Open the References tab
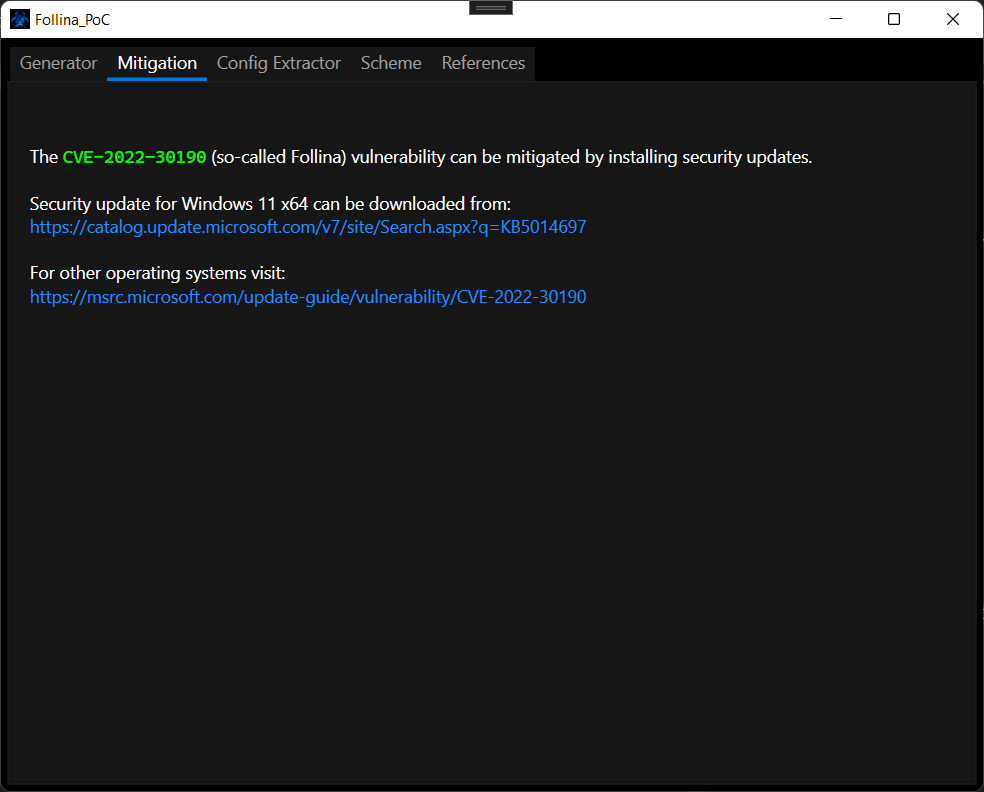 pos(483,63)
